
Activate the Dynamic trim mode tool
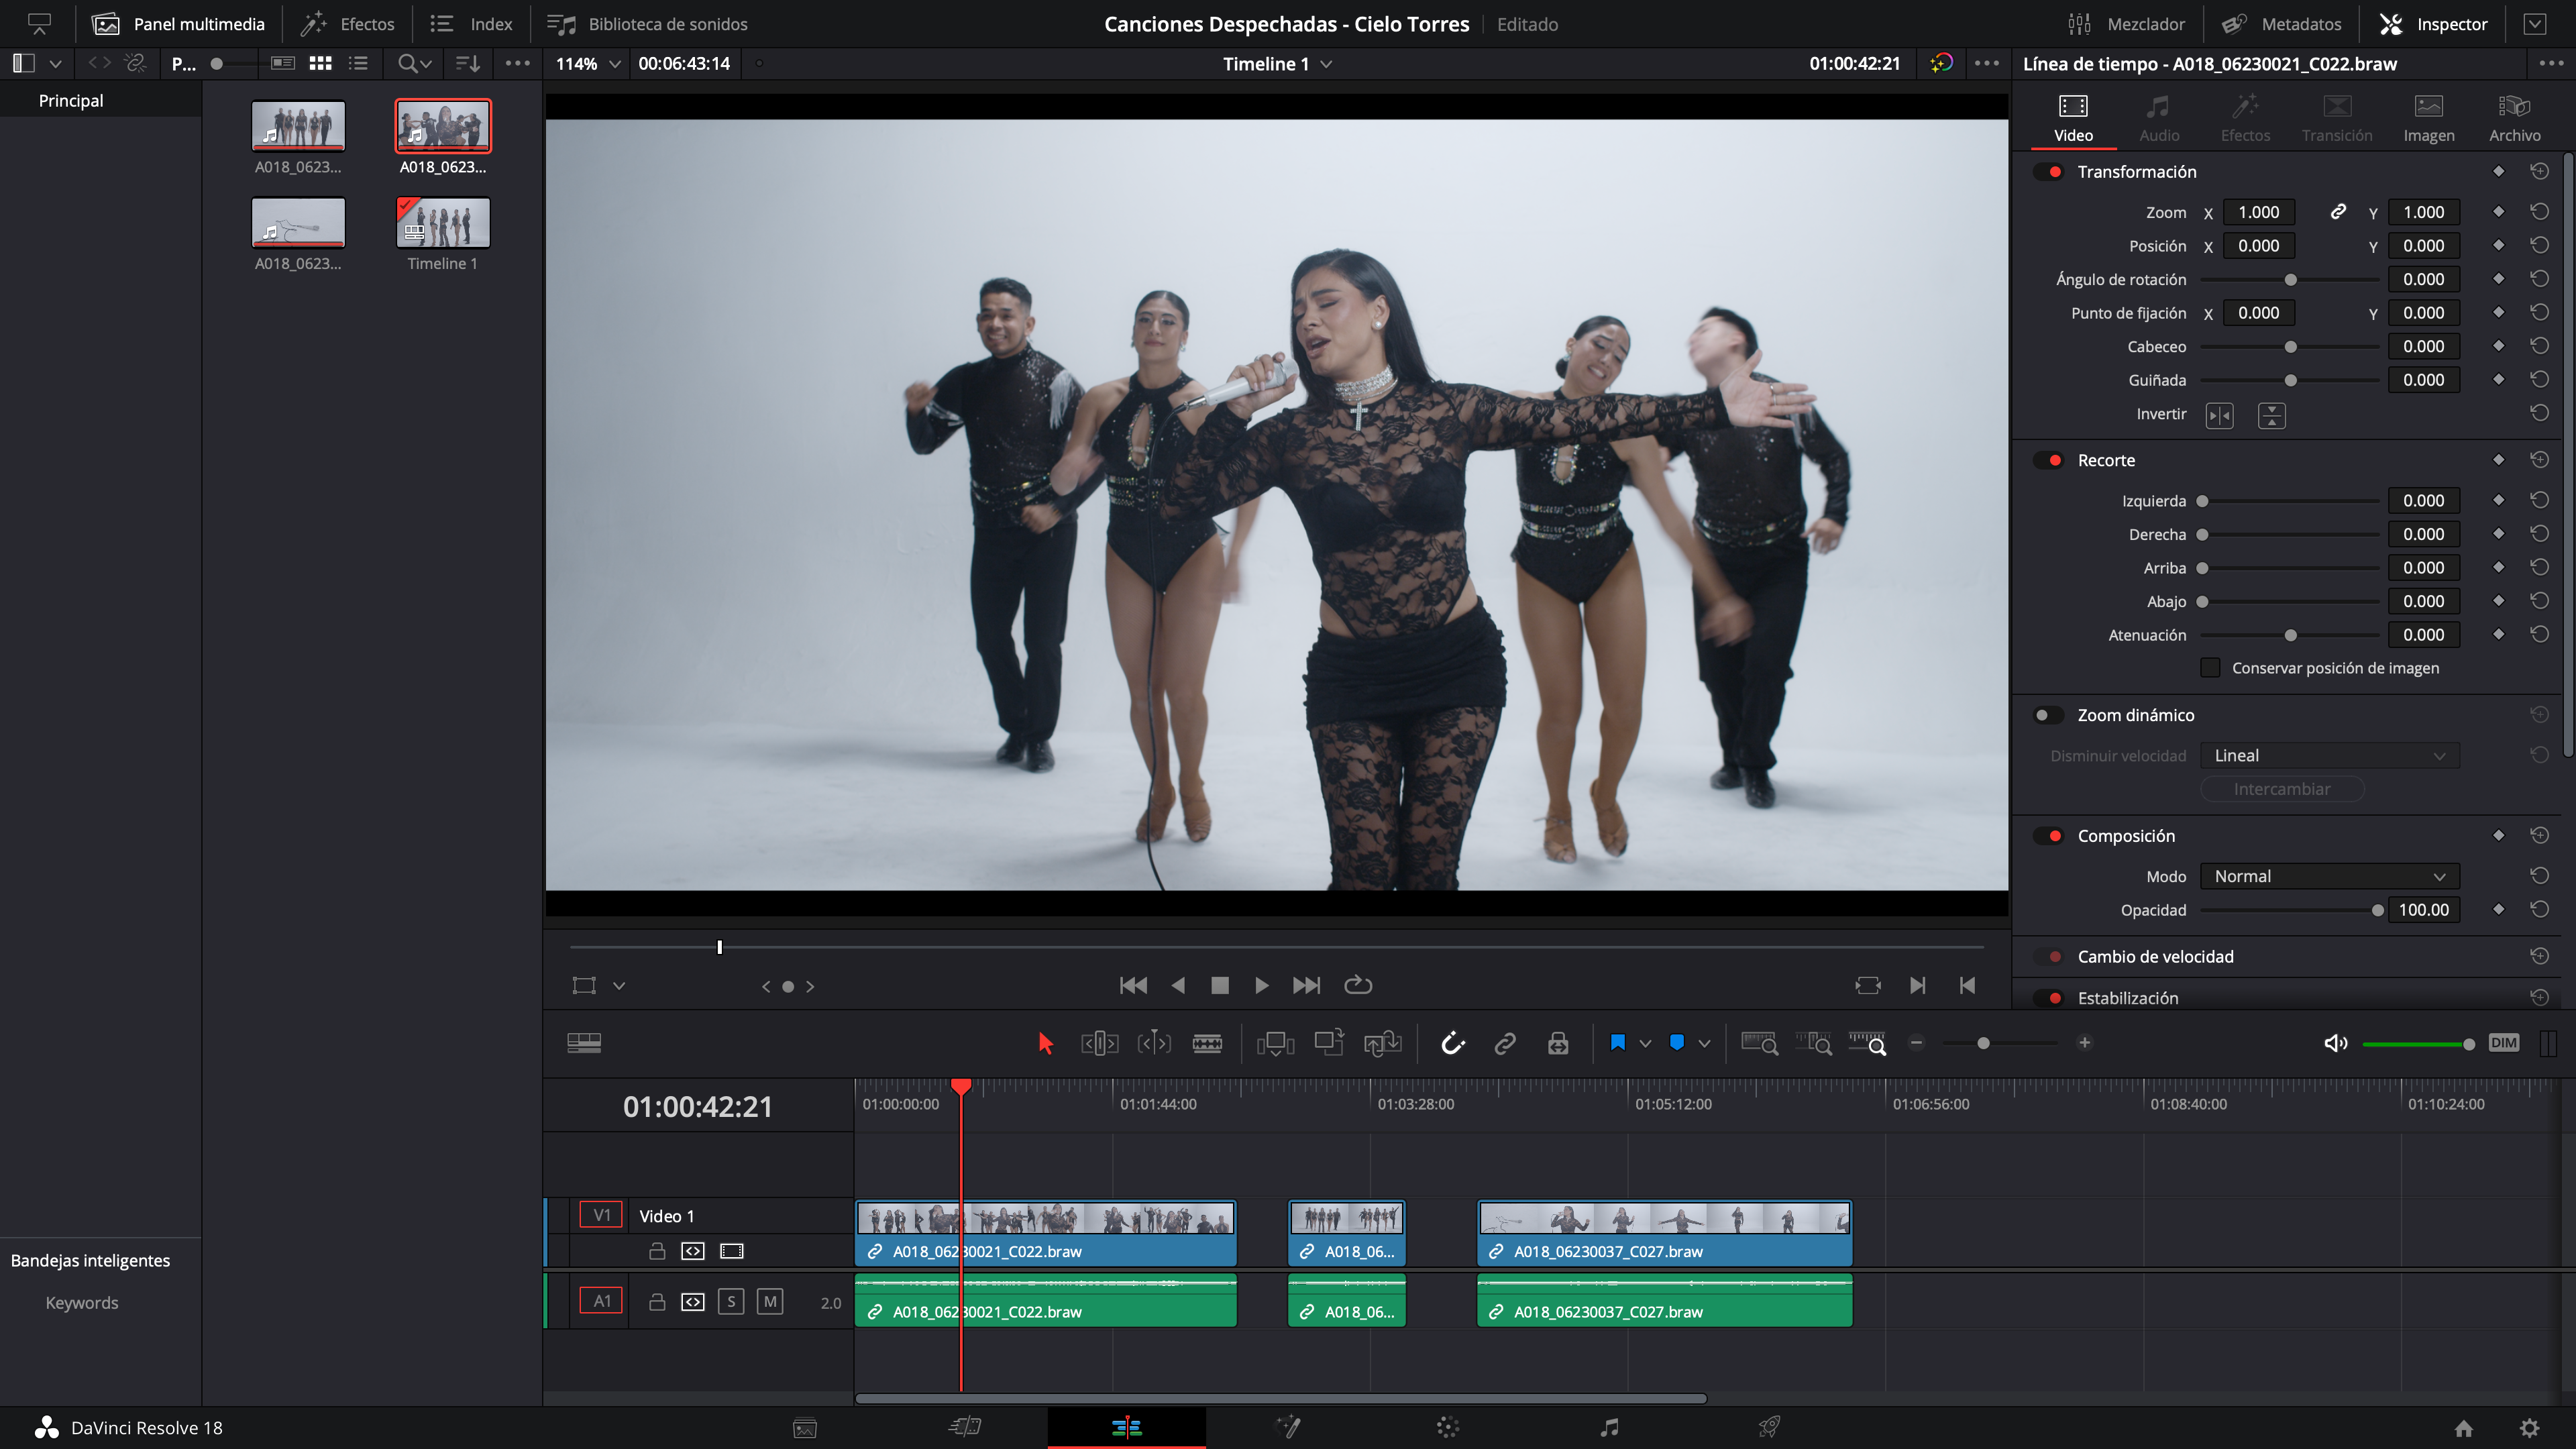pyautogui.click(x=1153, y=1043)
